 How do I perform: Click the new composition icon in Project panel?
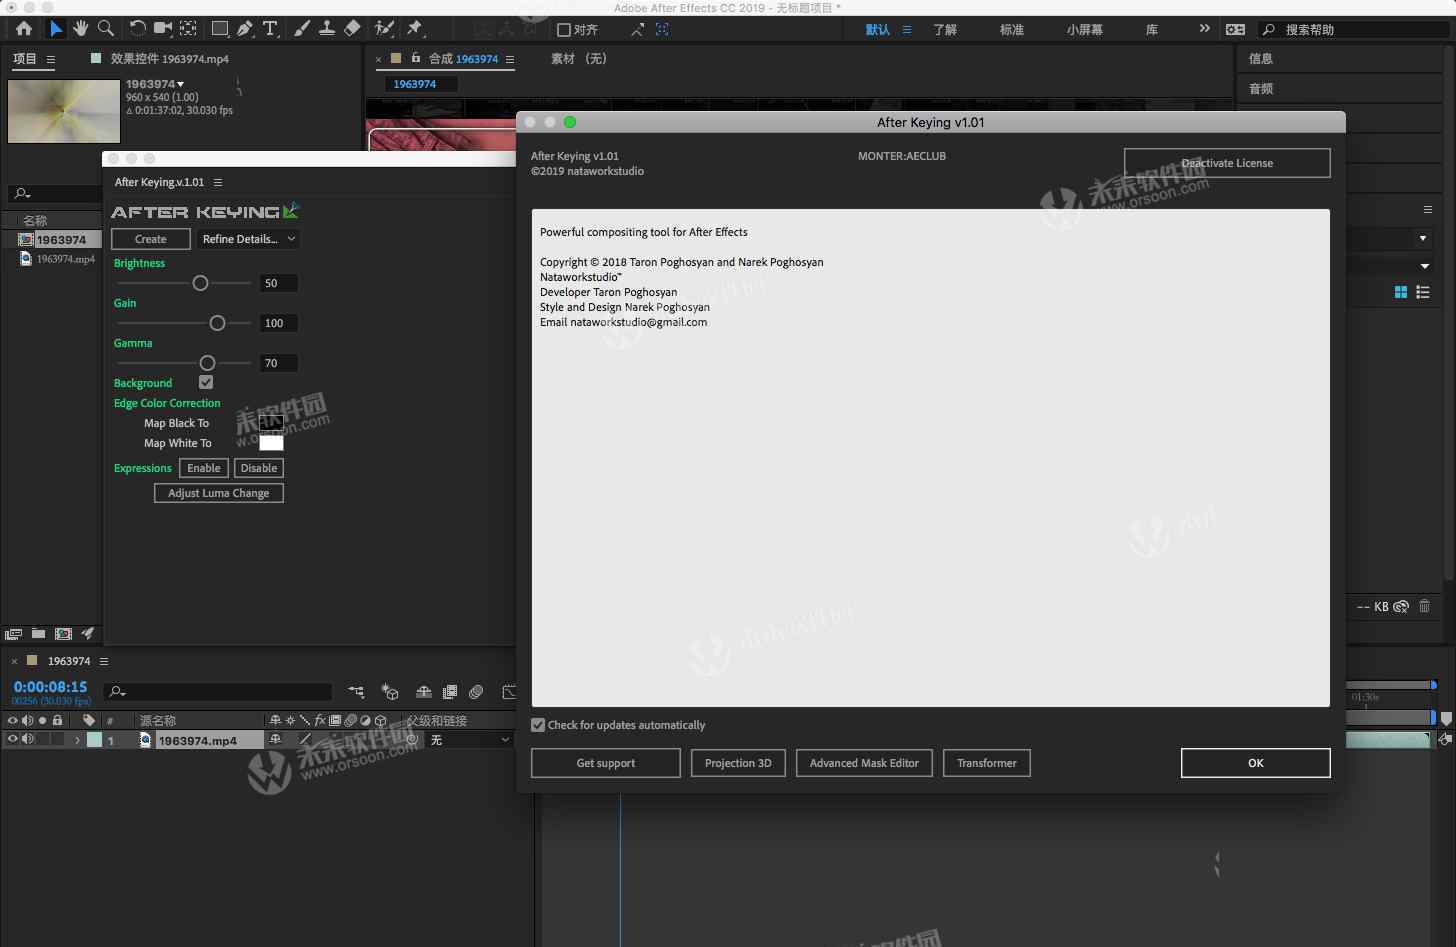click(x=63, y=634)
